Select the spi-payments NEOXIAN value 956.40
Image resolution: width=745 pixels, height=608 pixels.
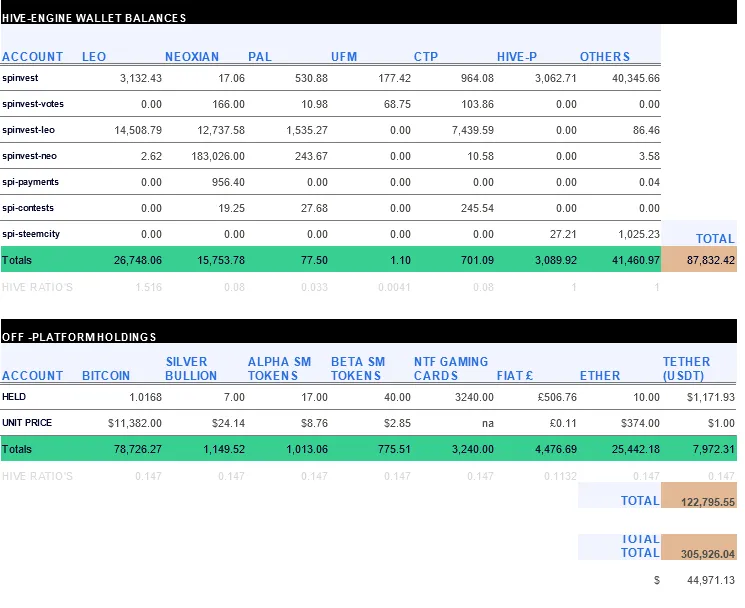228,182
